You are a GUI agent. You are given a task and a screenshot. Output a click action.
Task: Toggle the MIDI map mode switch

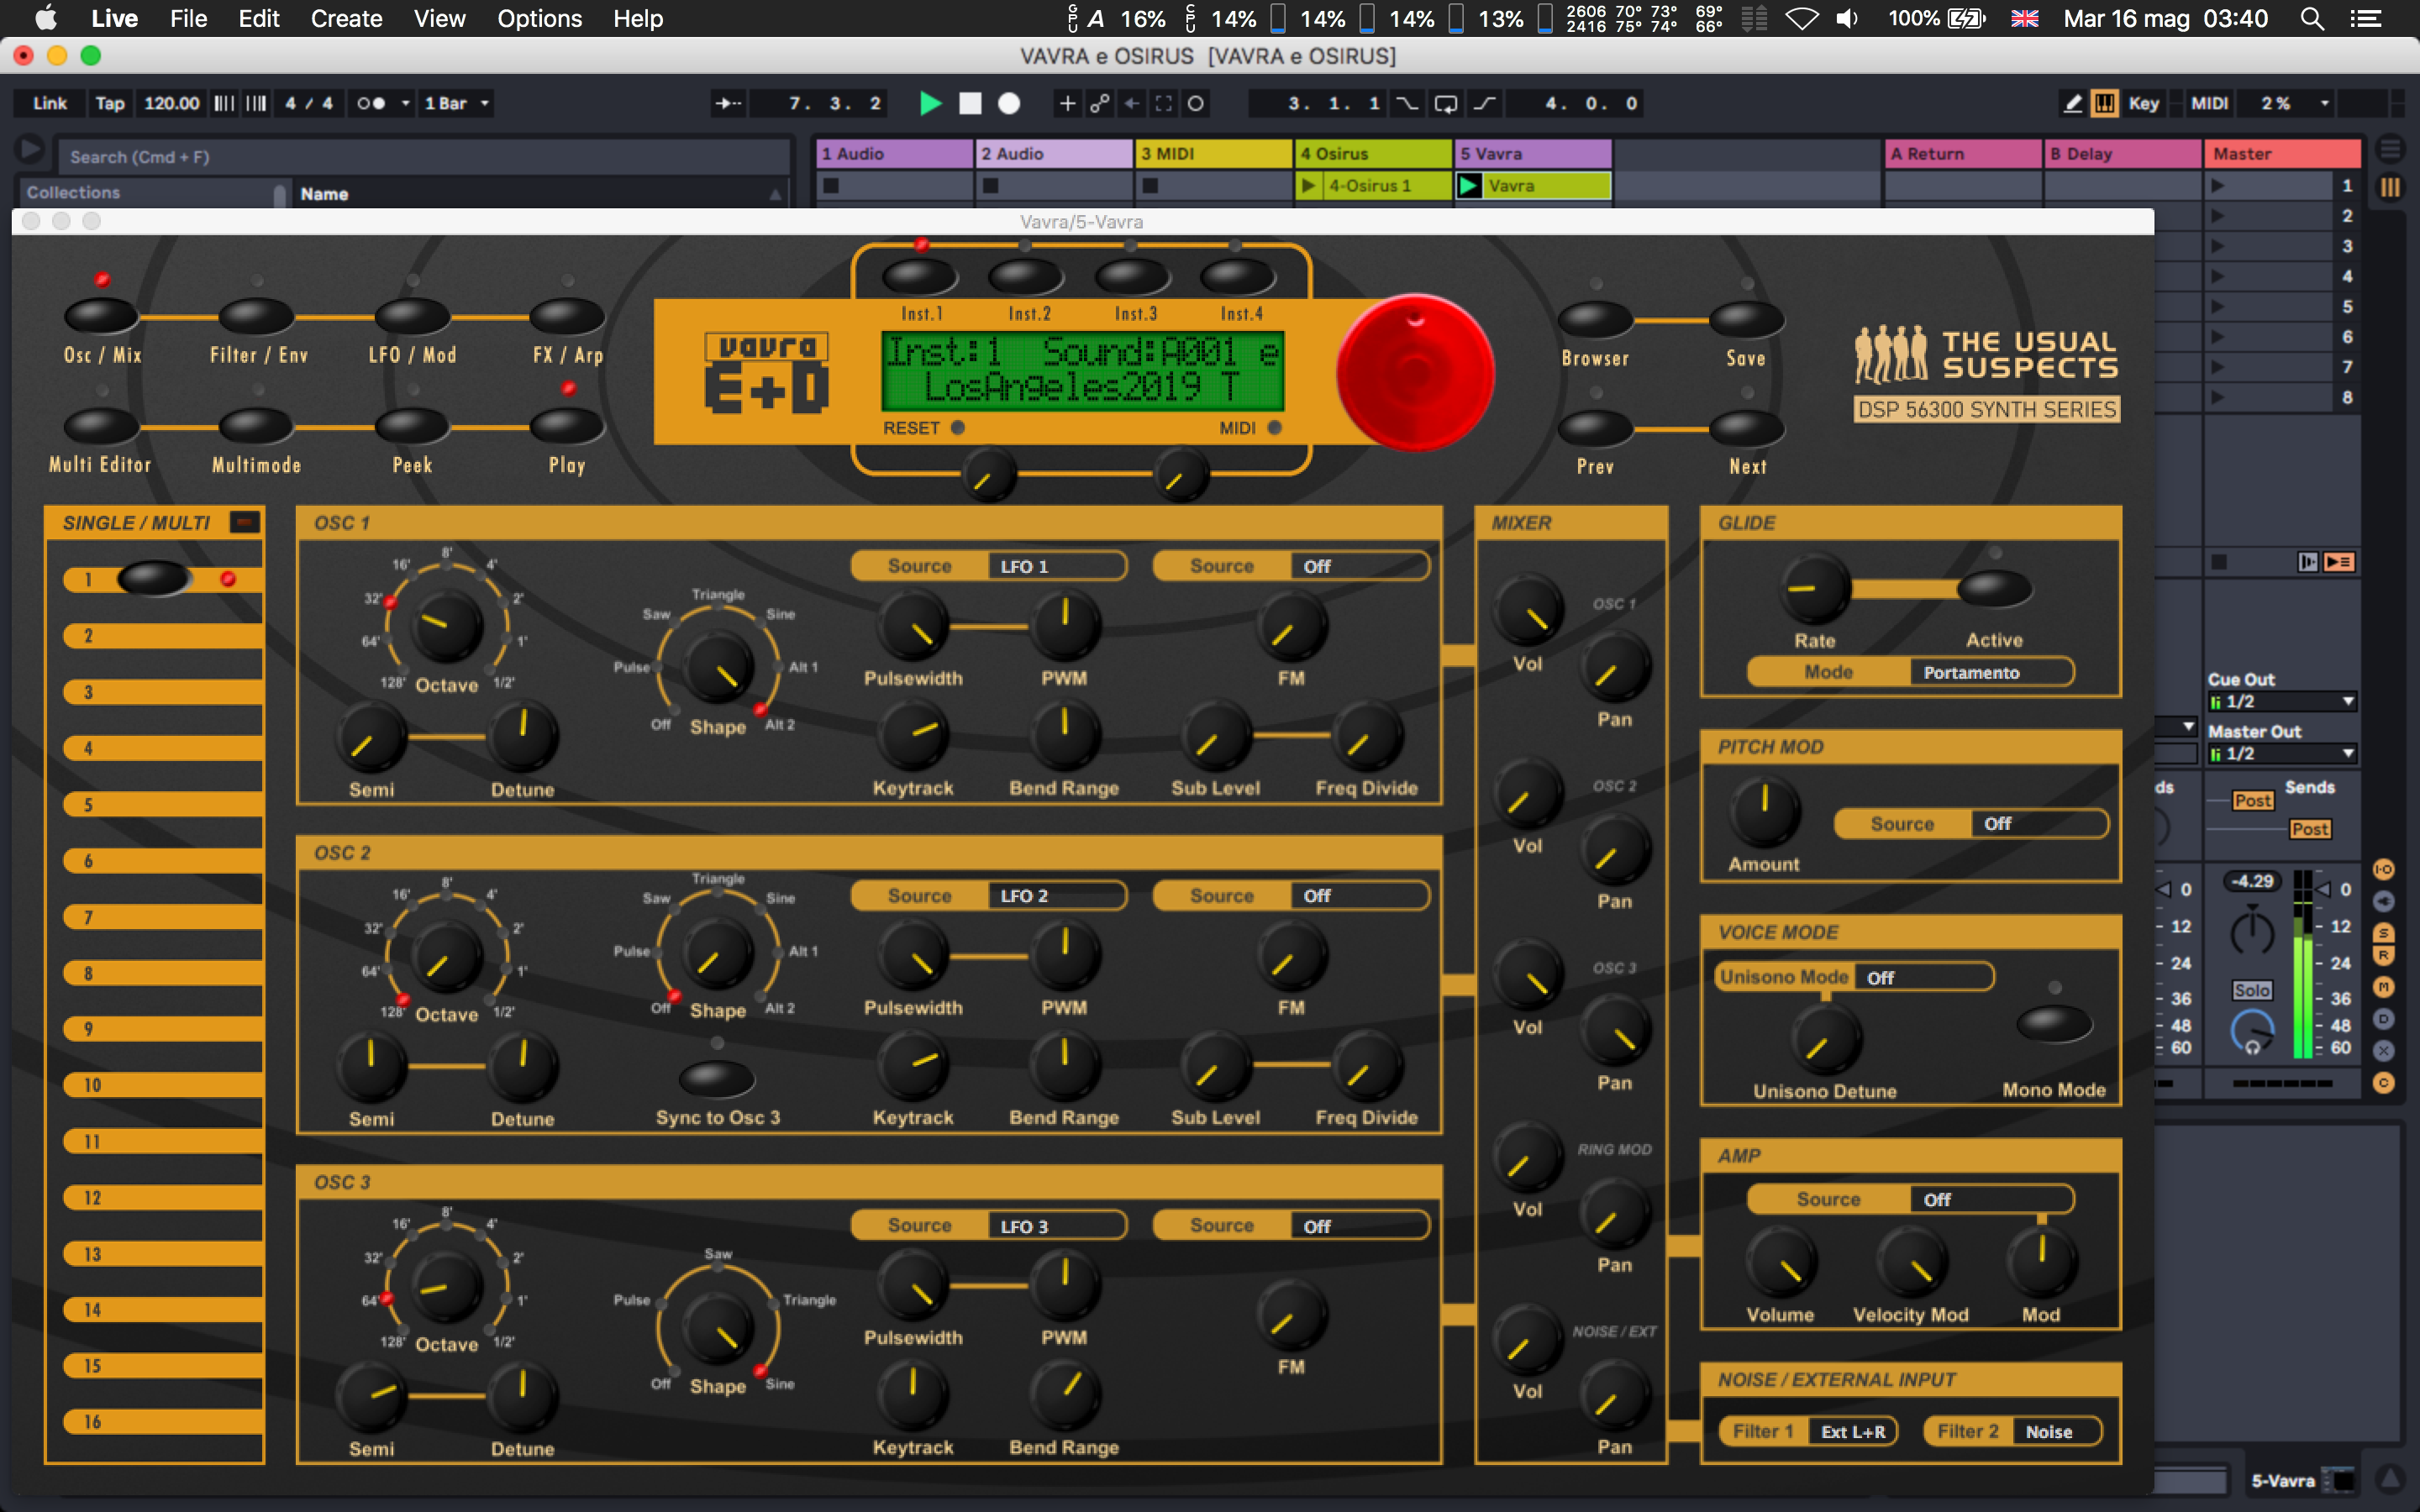tap(2209, 103)
